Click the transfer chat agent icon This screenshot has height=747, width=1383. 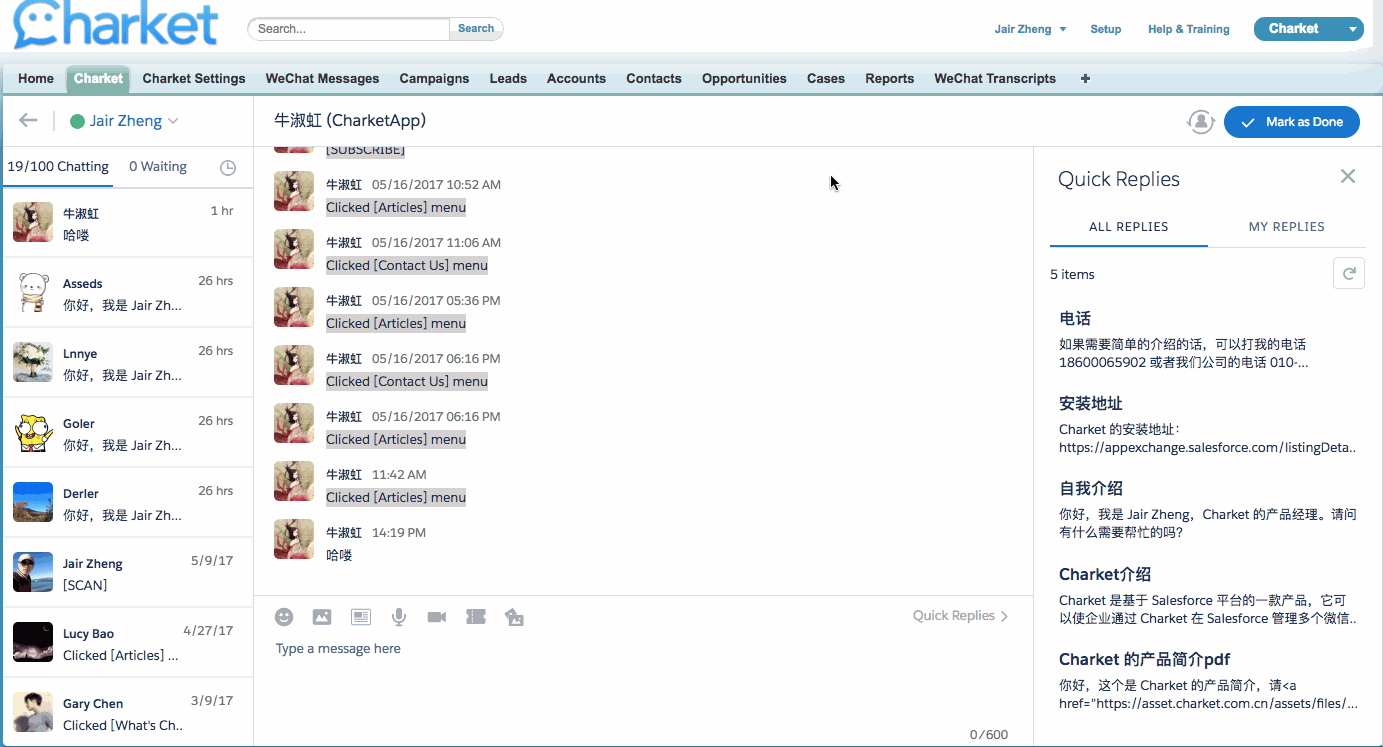pyautogui.click(x=1200, y=122)
